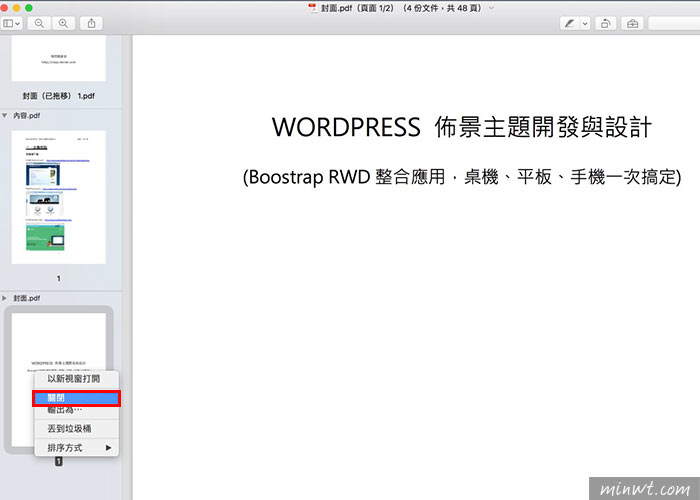Focus the search field in toolbar
The width and height of the screenshot is (700, 500).
coord(674,23)
